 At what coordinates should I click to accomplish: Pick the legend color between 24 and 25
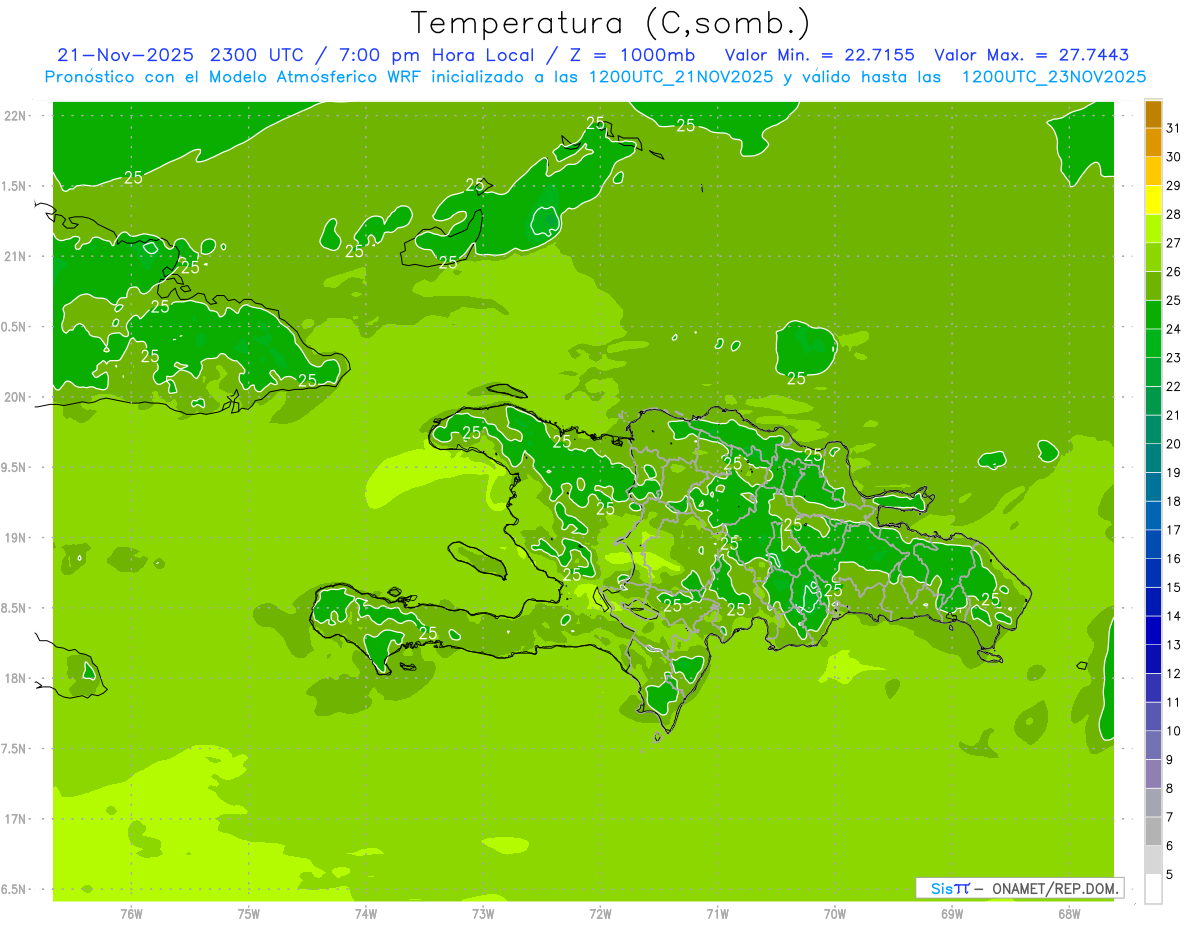(1153, 315)
